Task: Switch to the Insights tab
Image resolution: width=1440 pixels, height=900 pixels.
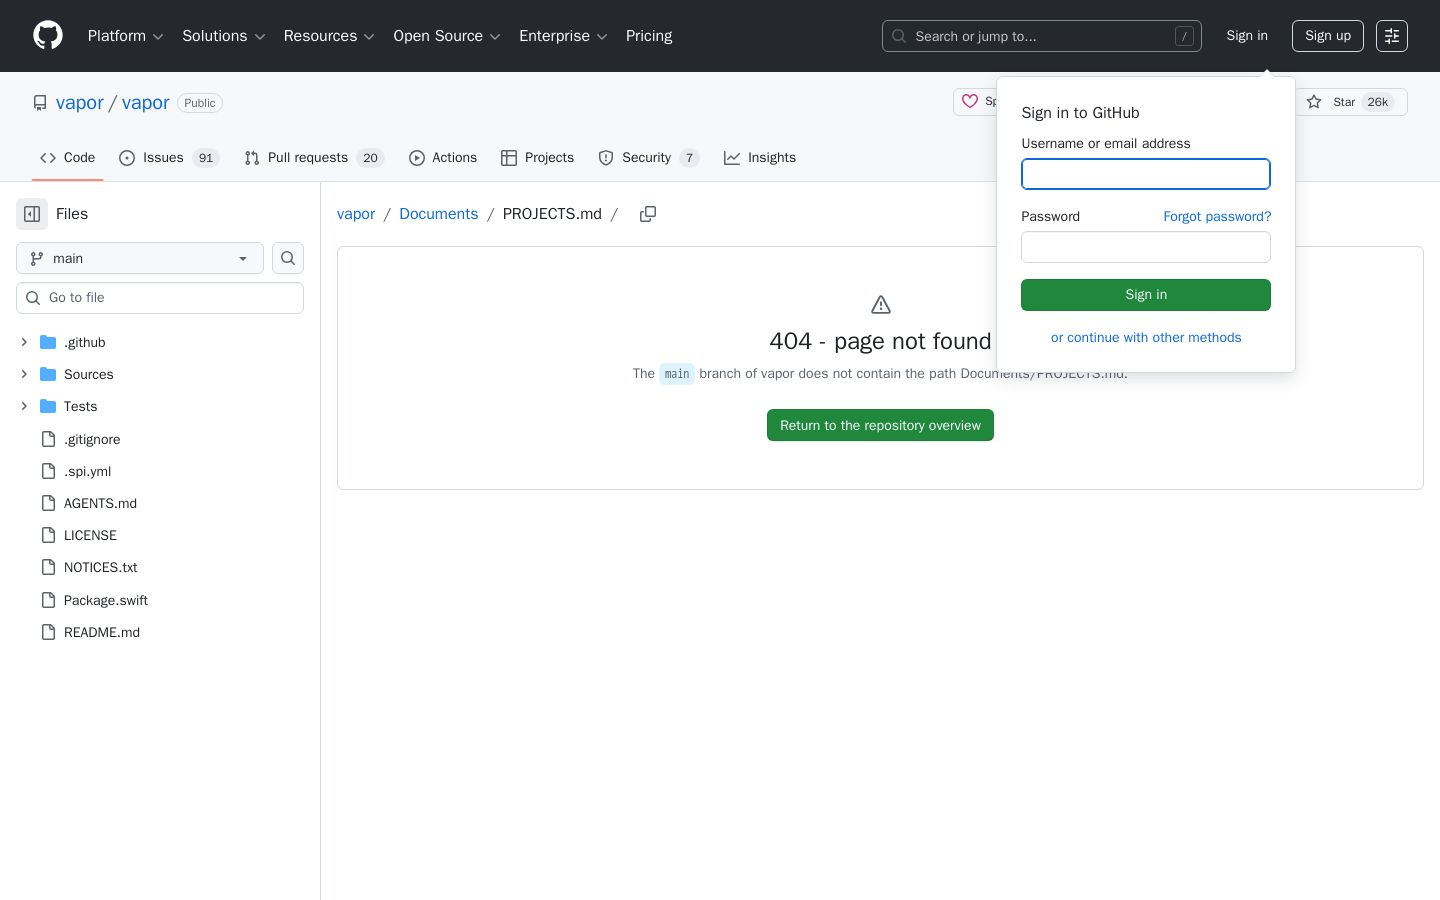Action: click(760, 158)
